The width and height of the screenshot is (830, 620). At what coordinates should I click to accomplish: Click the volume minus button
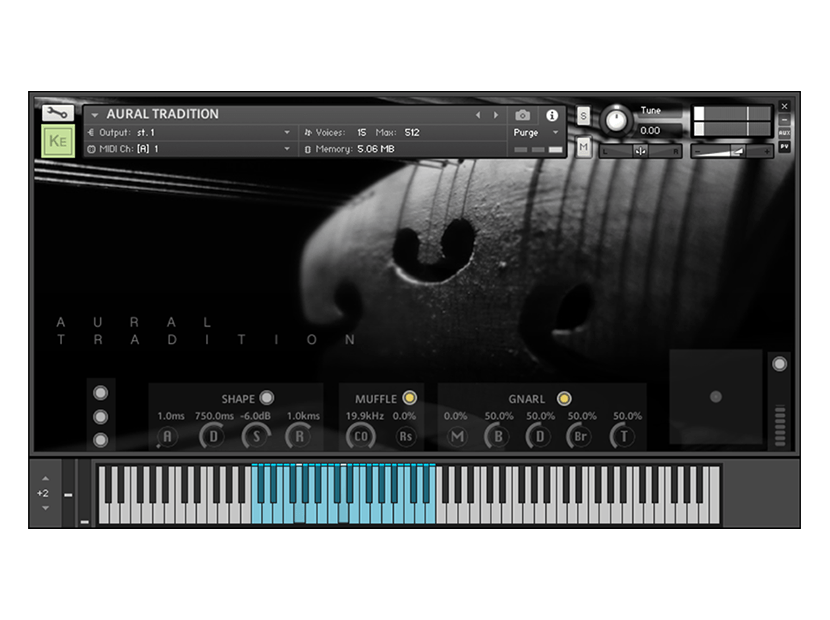tap(698, 152)
